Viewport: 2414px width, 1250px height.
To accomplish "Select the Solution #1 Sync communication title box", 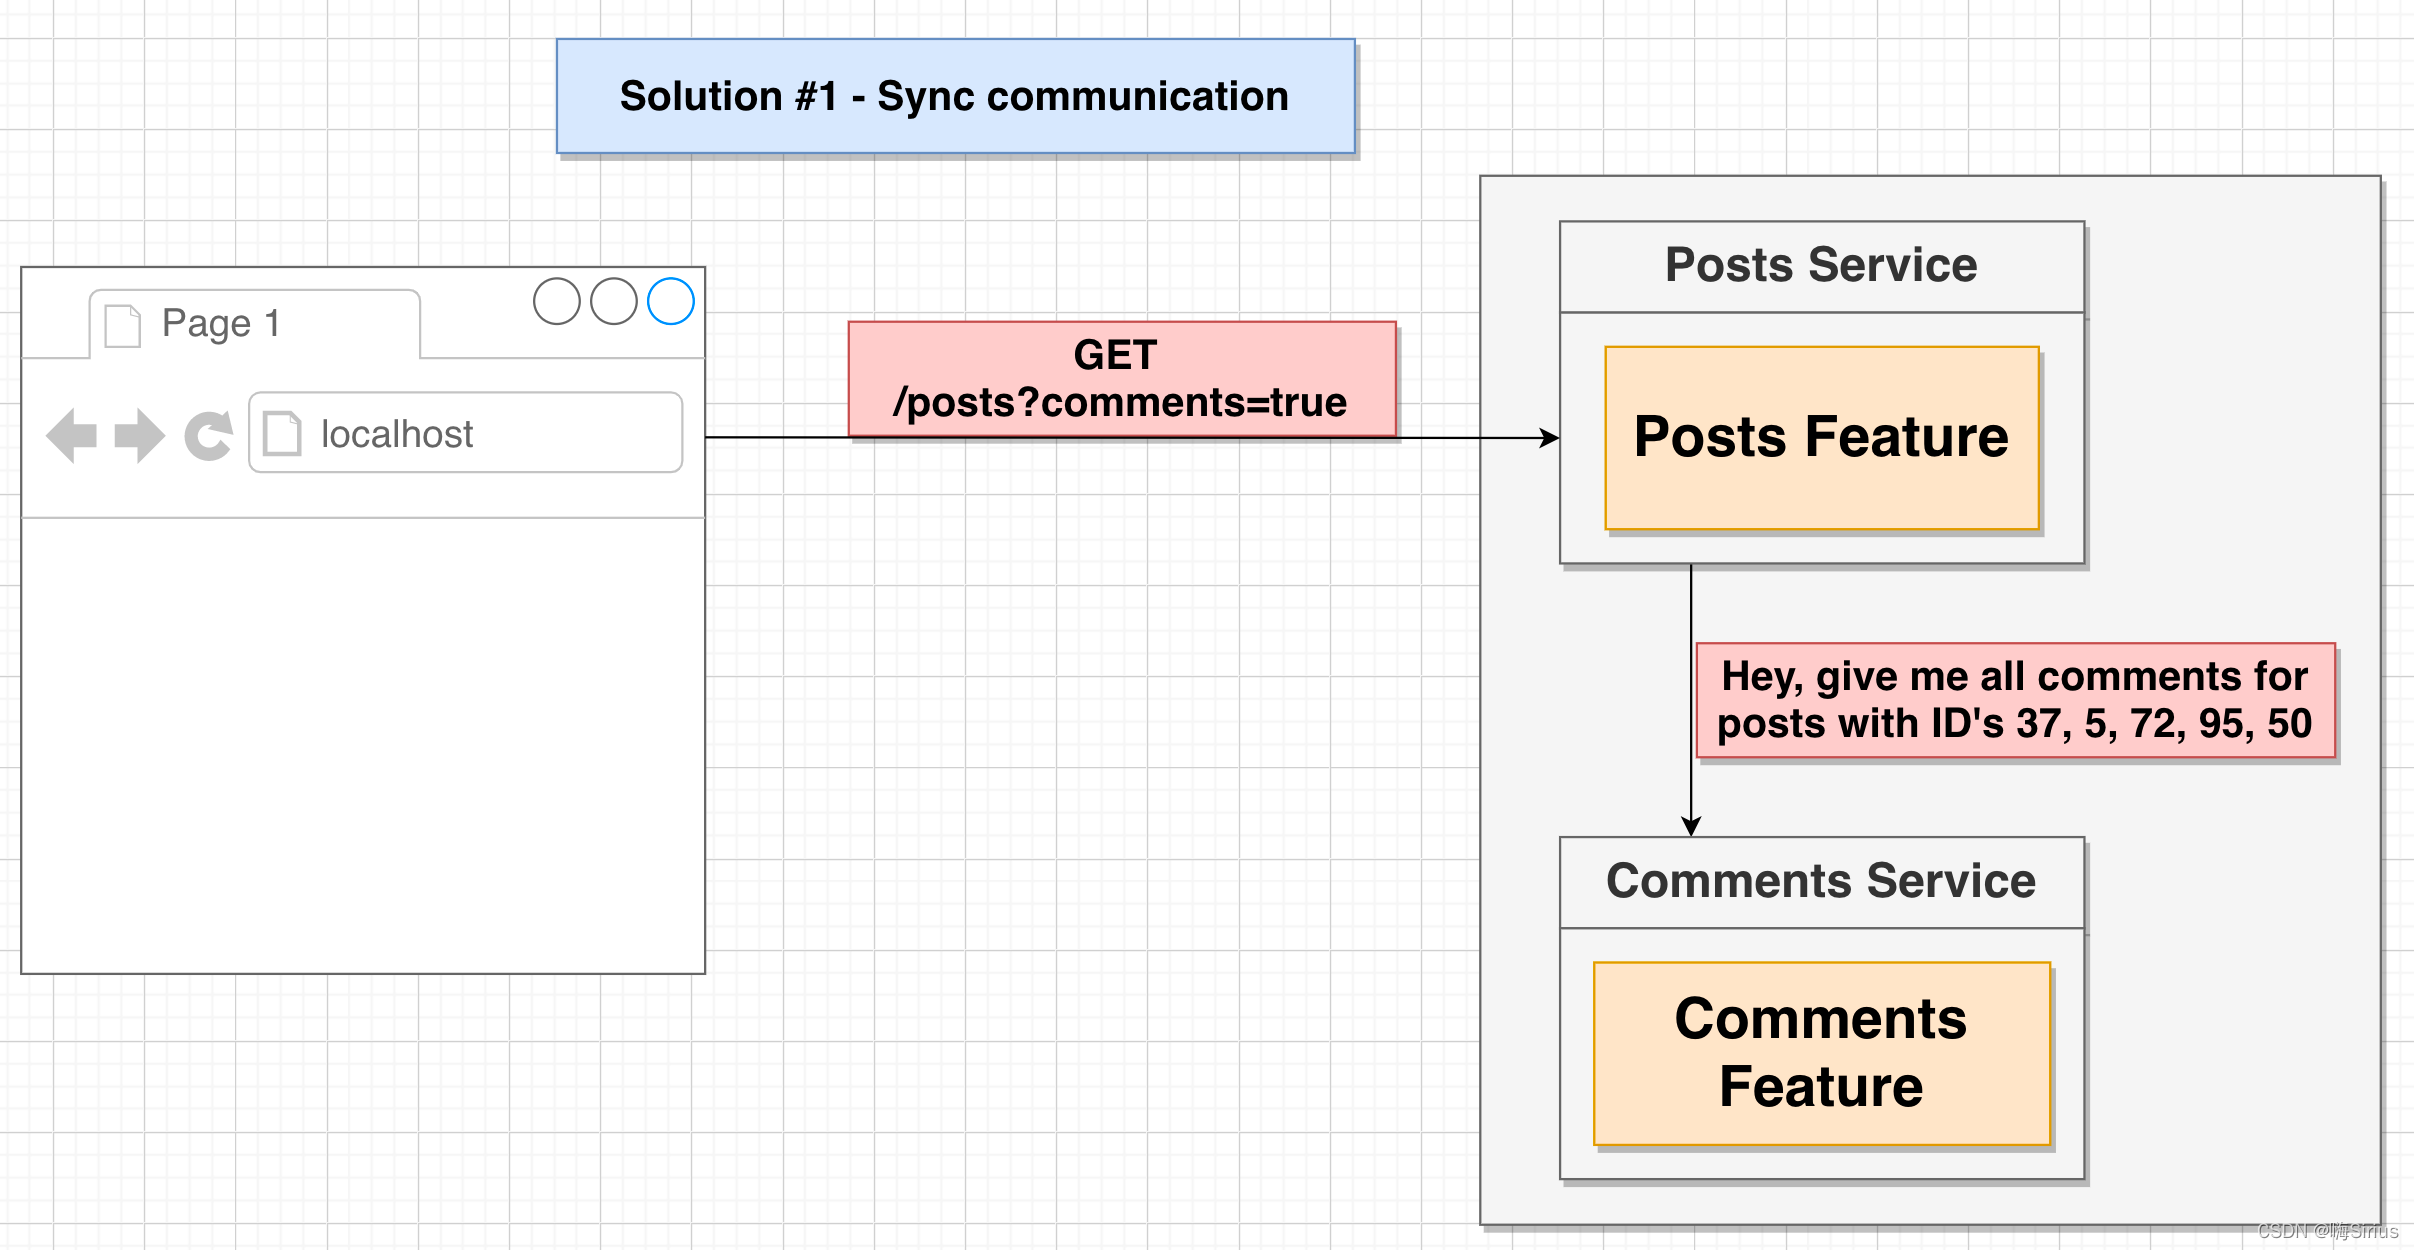I will click(956, 96).
